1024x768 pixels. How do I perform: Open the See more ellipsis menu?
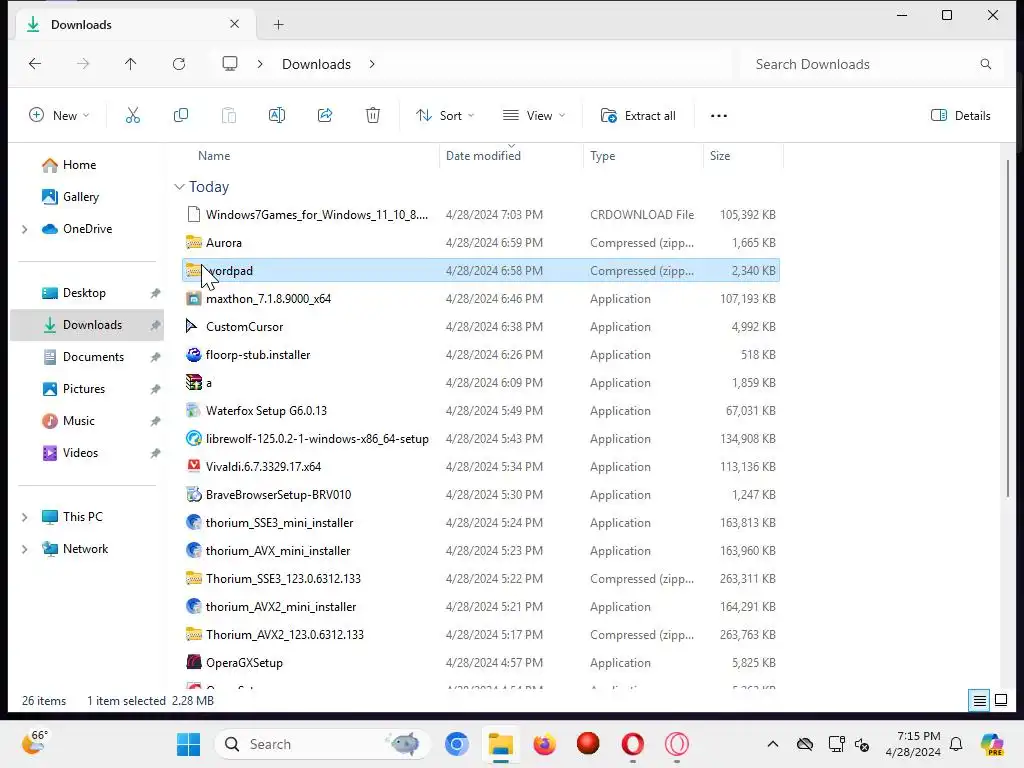pyautogui.click(x=718, y=116)
